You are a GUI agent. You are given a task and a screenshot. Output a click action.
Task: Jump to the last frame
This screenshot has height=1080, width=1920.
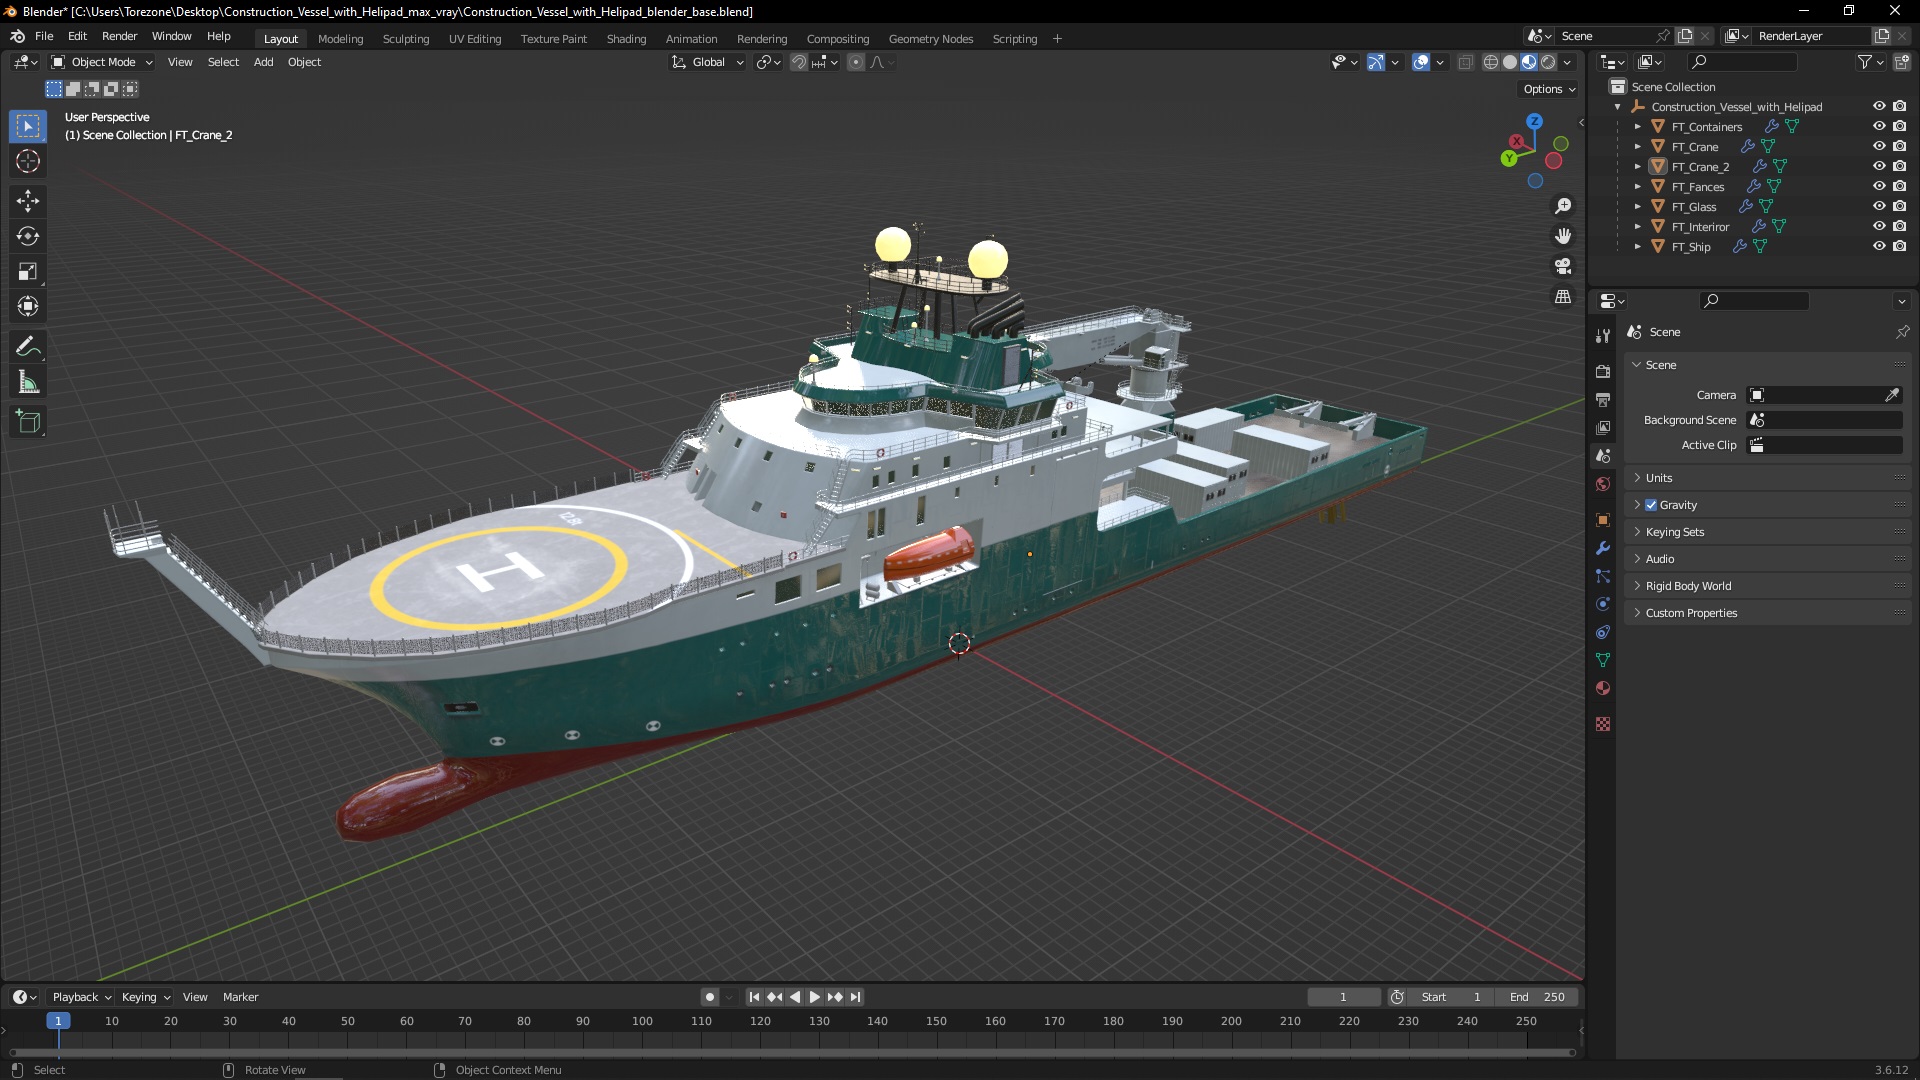point(855,997)
